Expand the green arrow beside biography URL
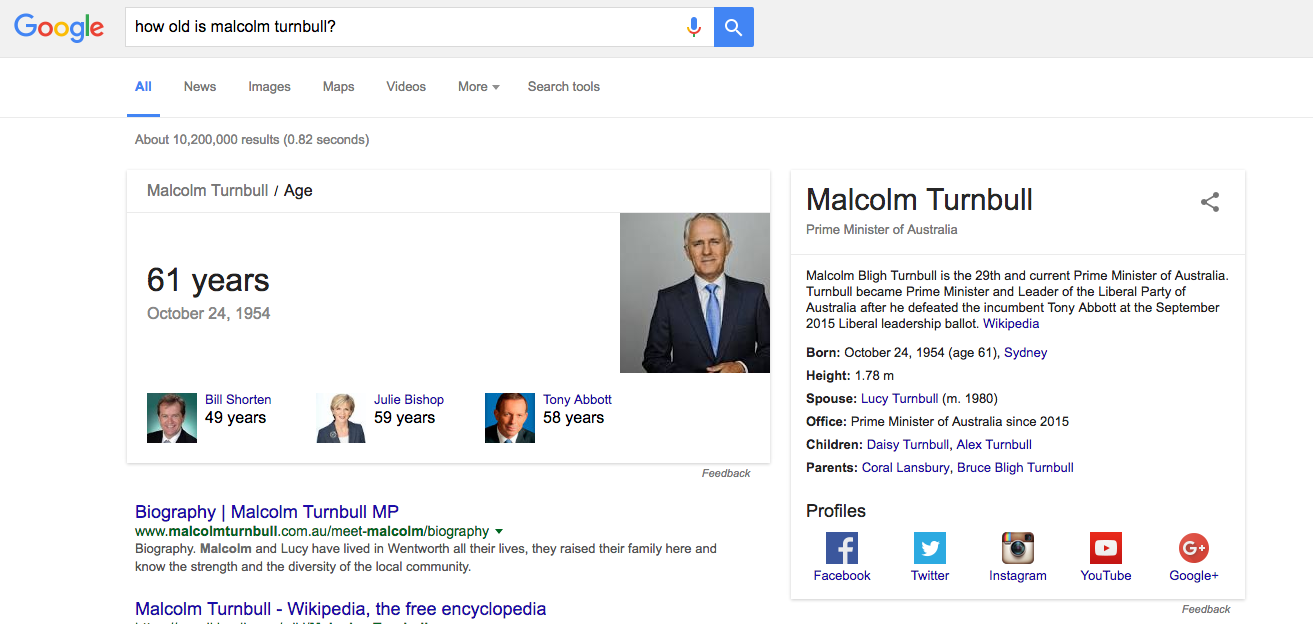The width and height of the screenshot is (1313, 624). click(x=499, y=532)
